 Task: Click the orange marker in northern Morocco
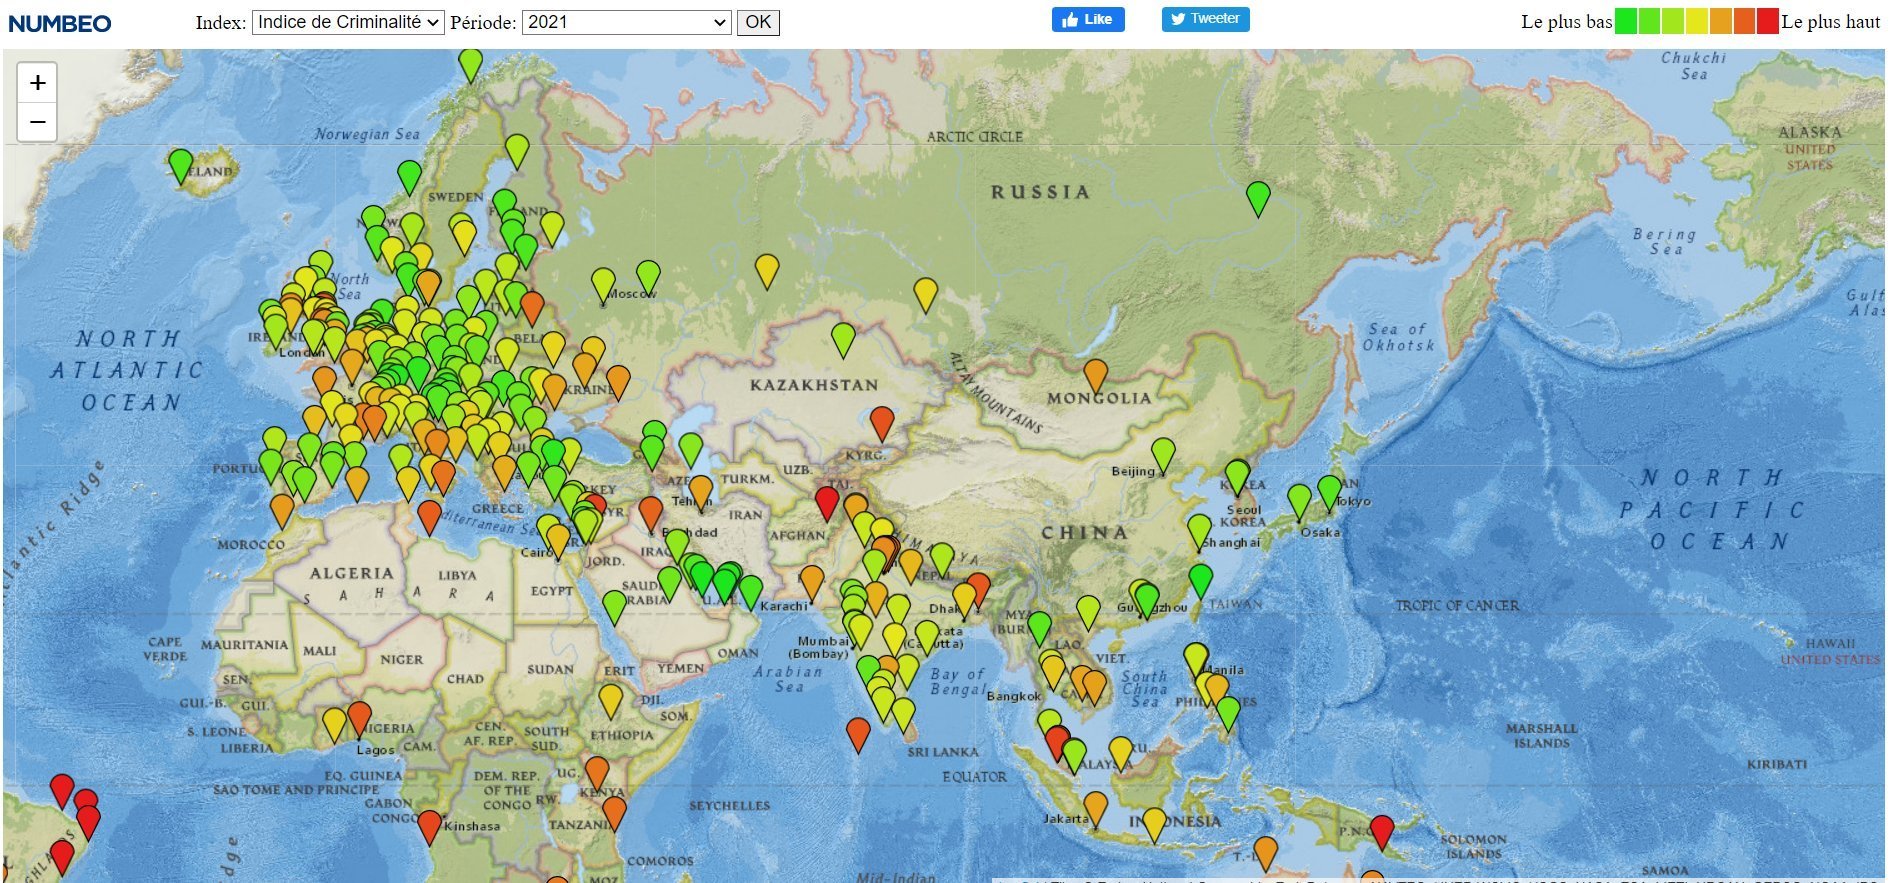pos(282,510)
